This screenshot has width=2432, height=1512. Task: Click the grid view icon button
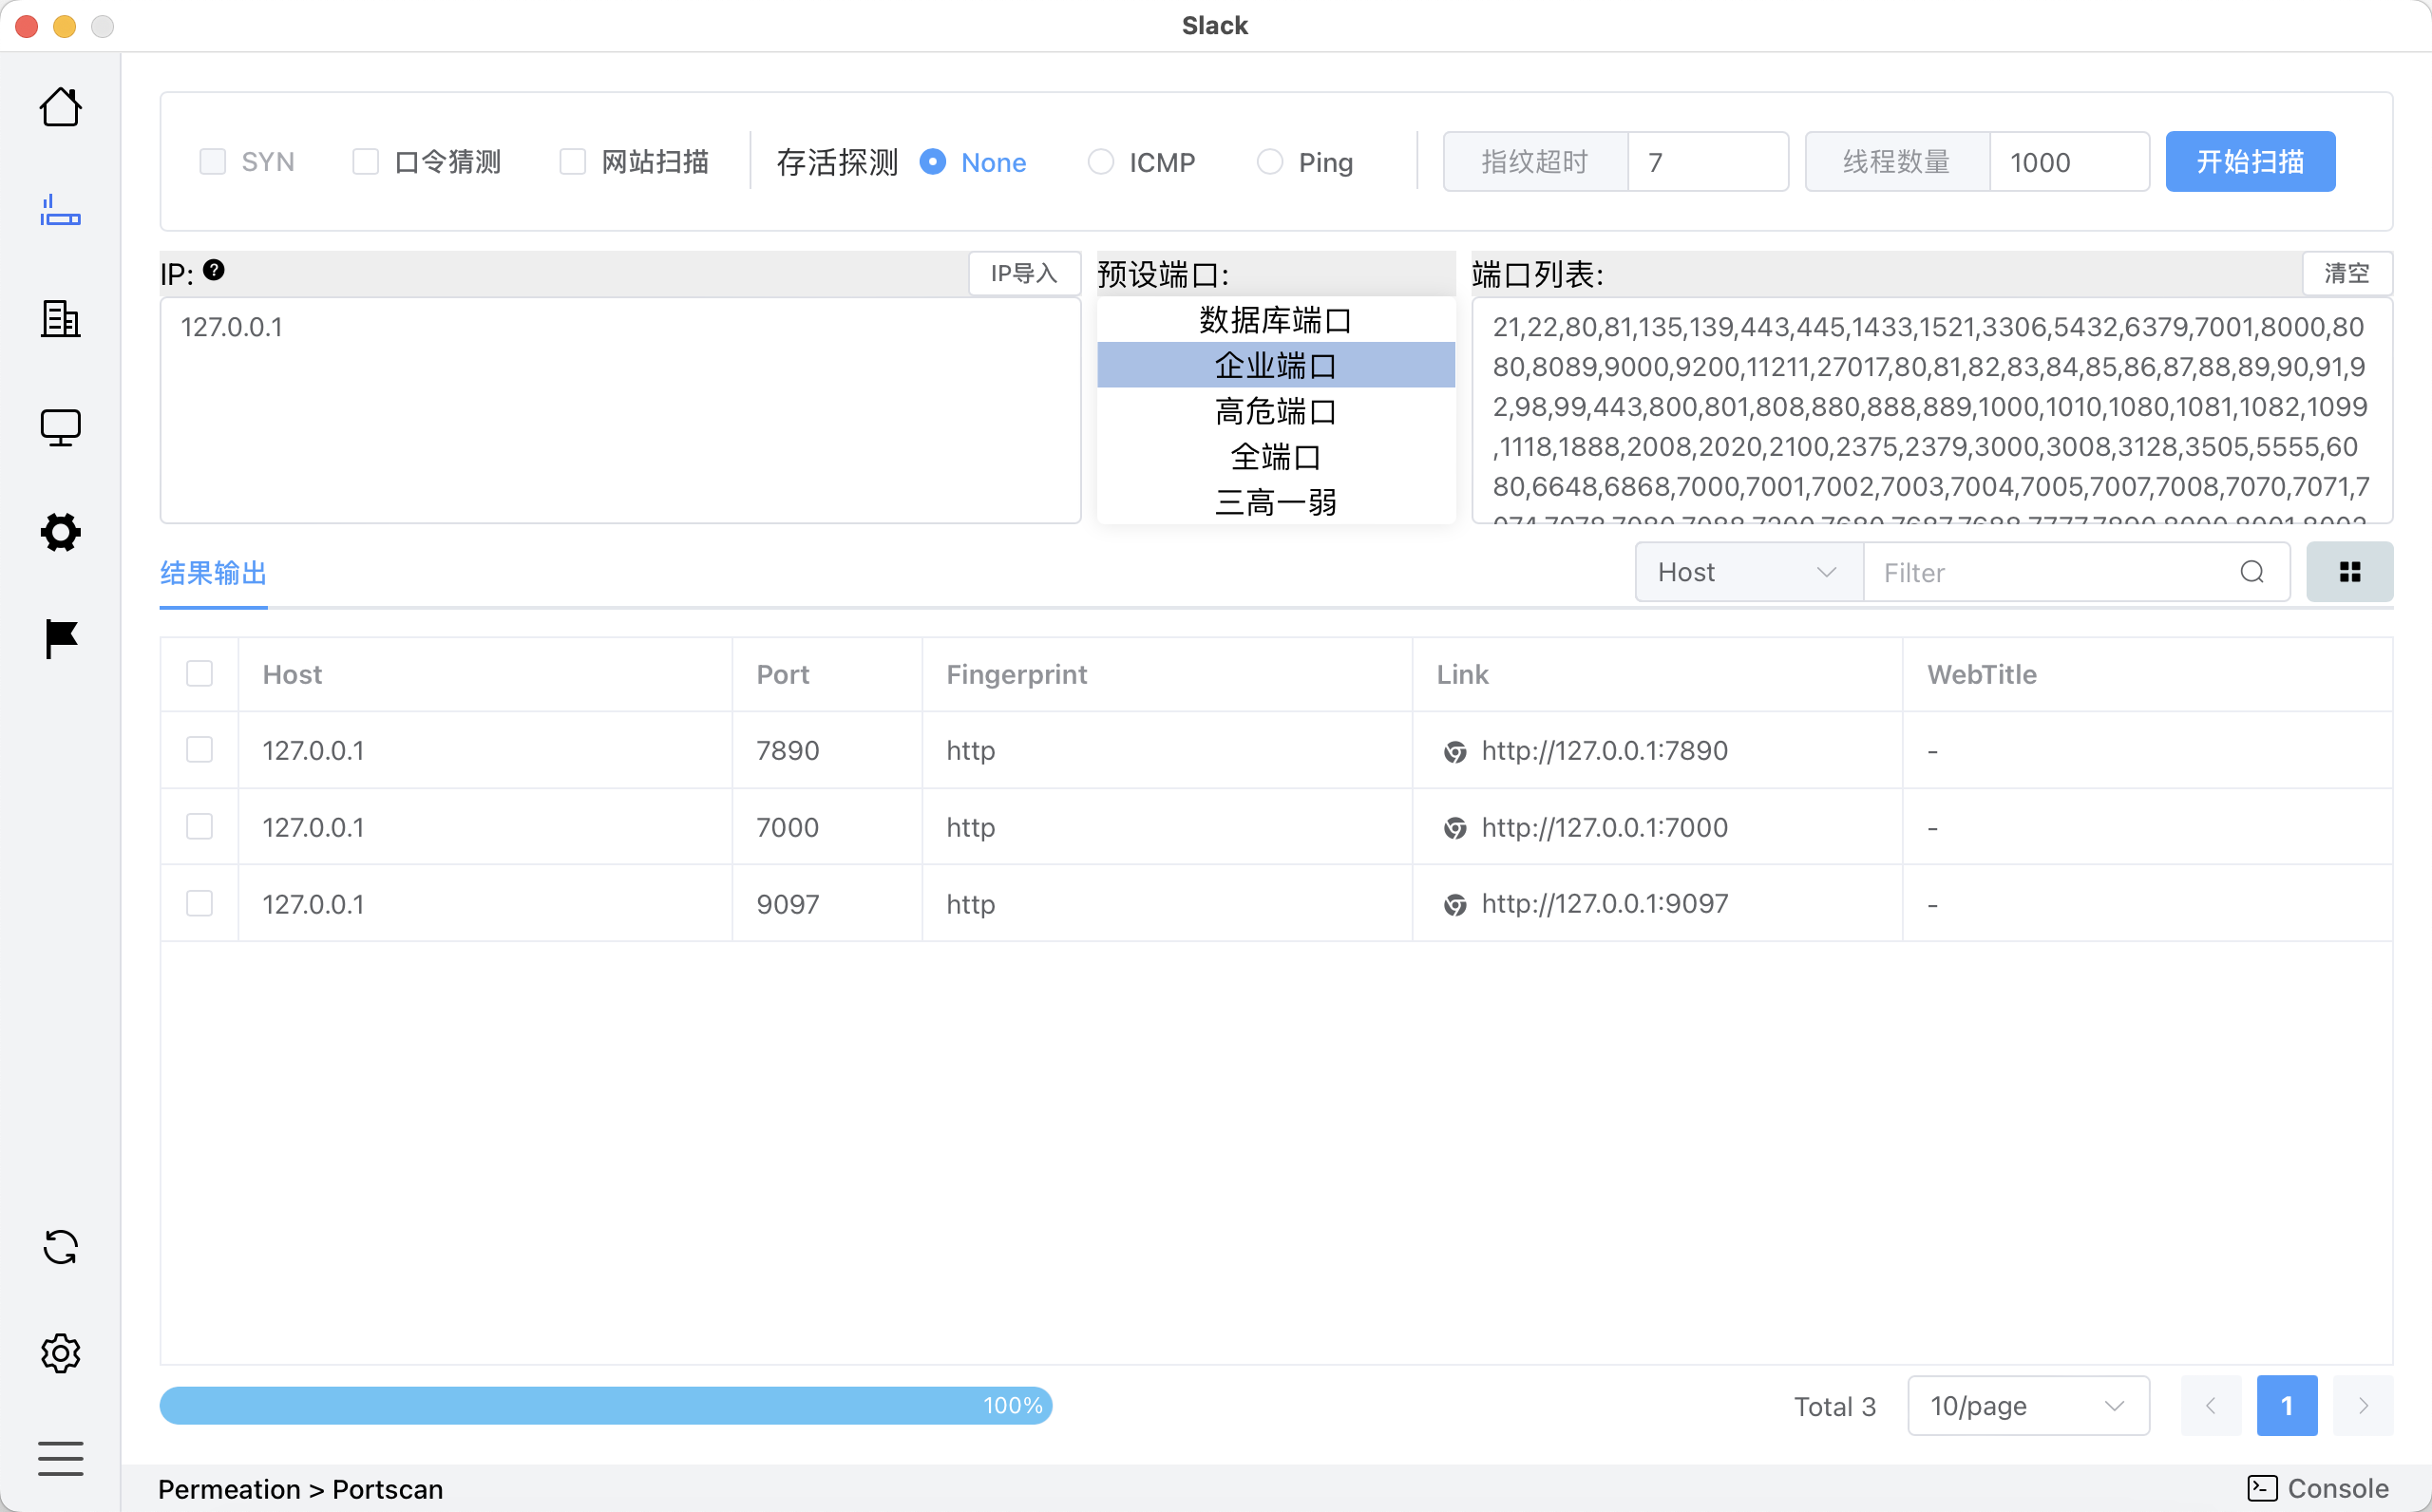[x=2349, y=572]
